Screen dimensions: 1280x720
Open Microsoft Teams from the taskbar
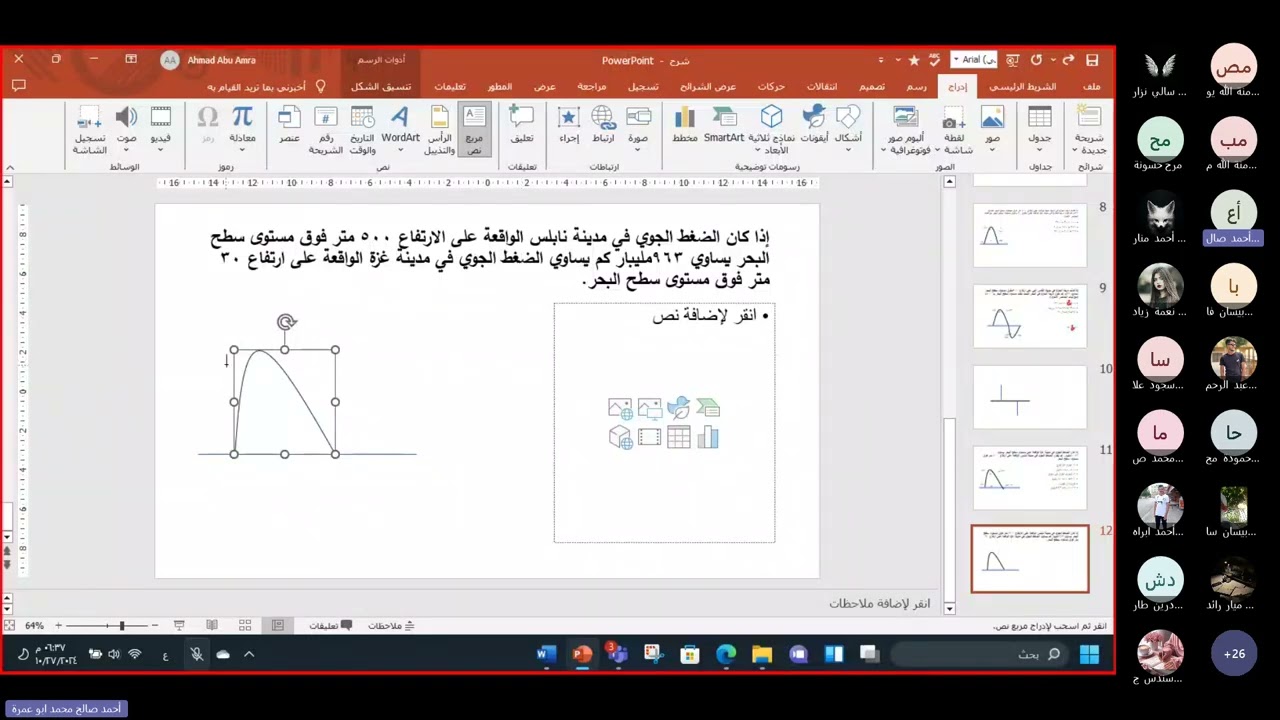point(617,655)
